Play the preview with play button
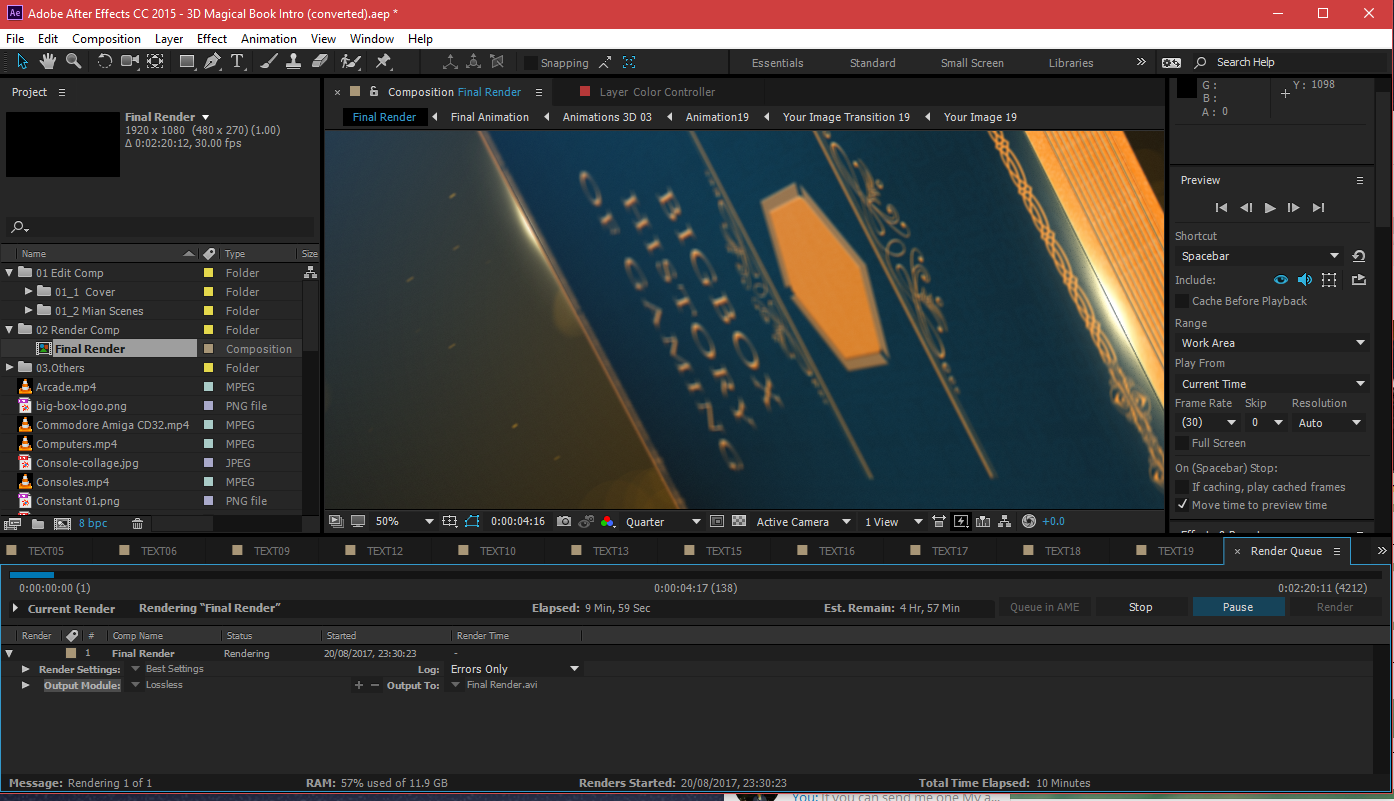Viewport: 1394px width, 801px height. coord(1270,208)
